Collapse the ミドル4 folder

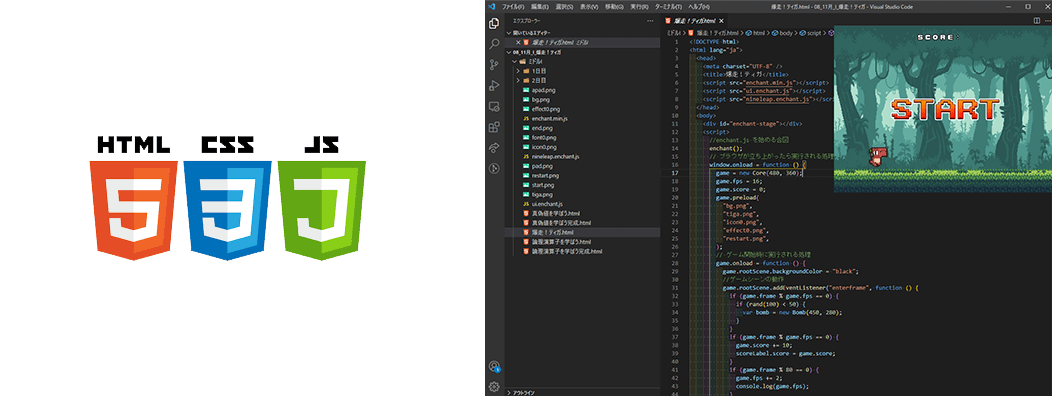coord(514,61)
